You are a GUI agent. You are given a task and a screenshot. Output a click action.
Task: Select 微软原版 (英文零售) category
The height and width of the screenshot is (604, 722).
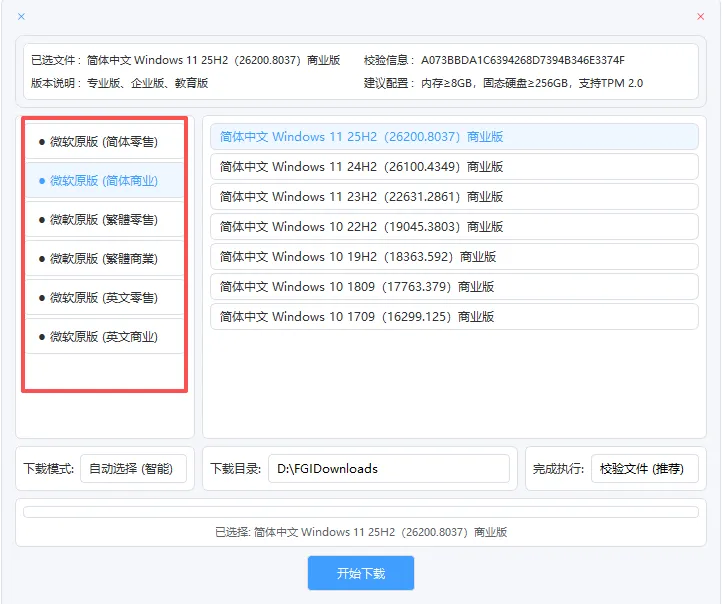105,297
